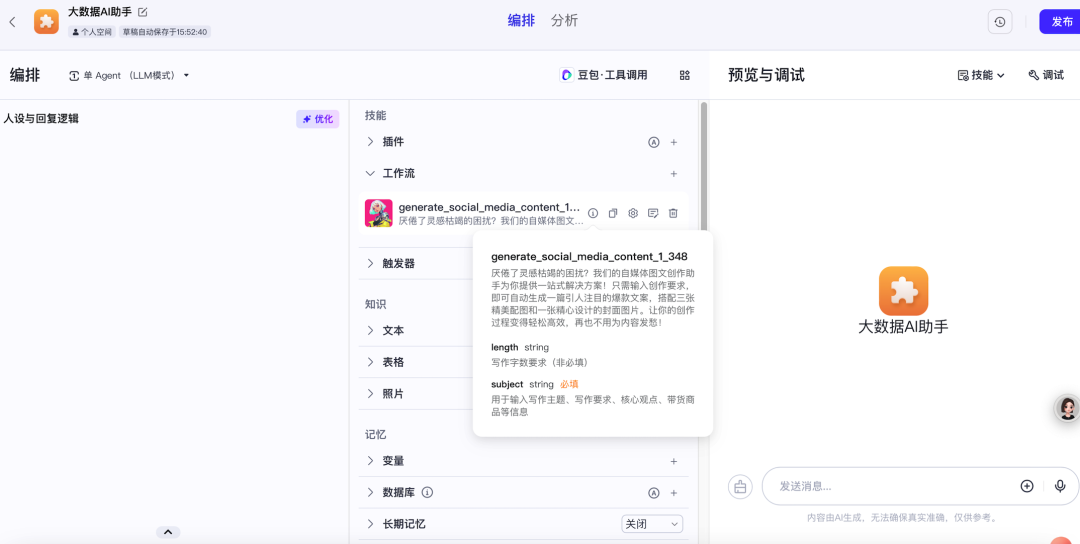Edit the bot name 大数据AI助手
The image size is (1080, 544).
click(x=143, y=12)
